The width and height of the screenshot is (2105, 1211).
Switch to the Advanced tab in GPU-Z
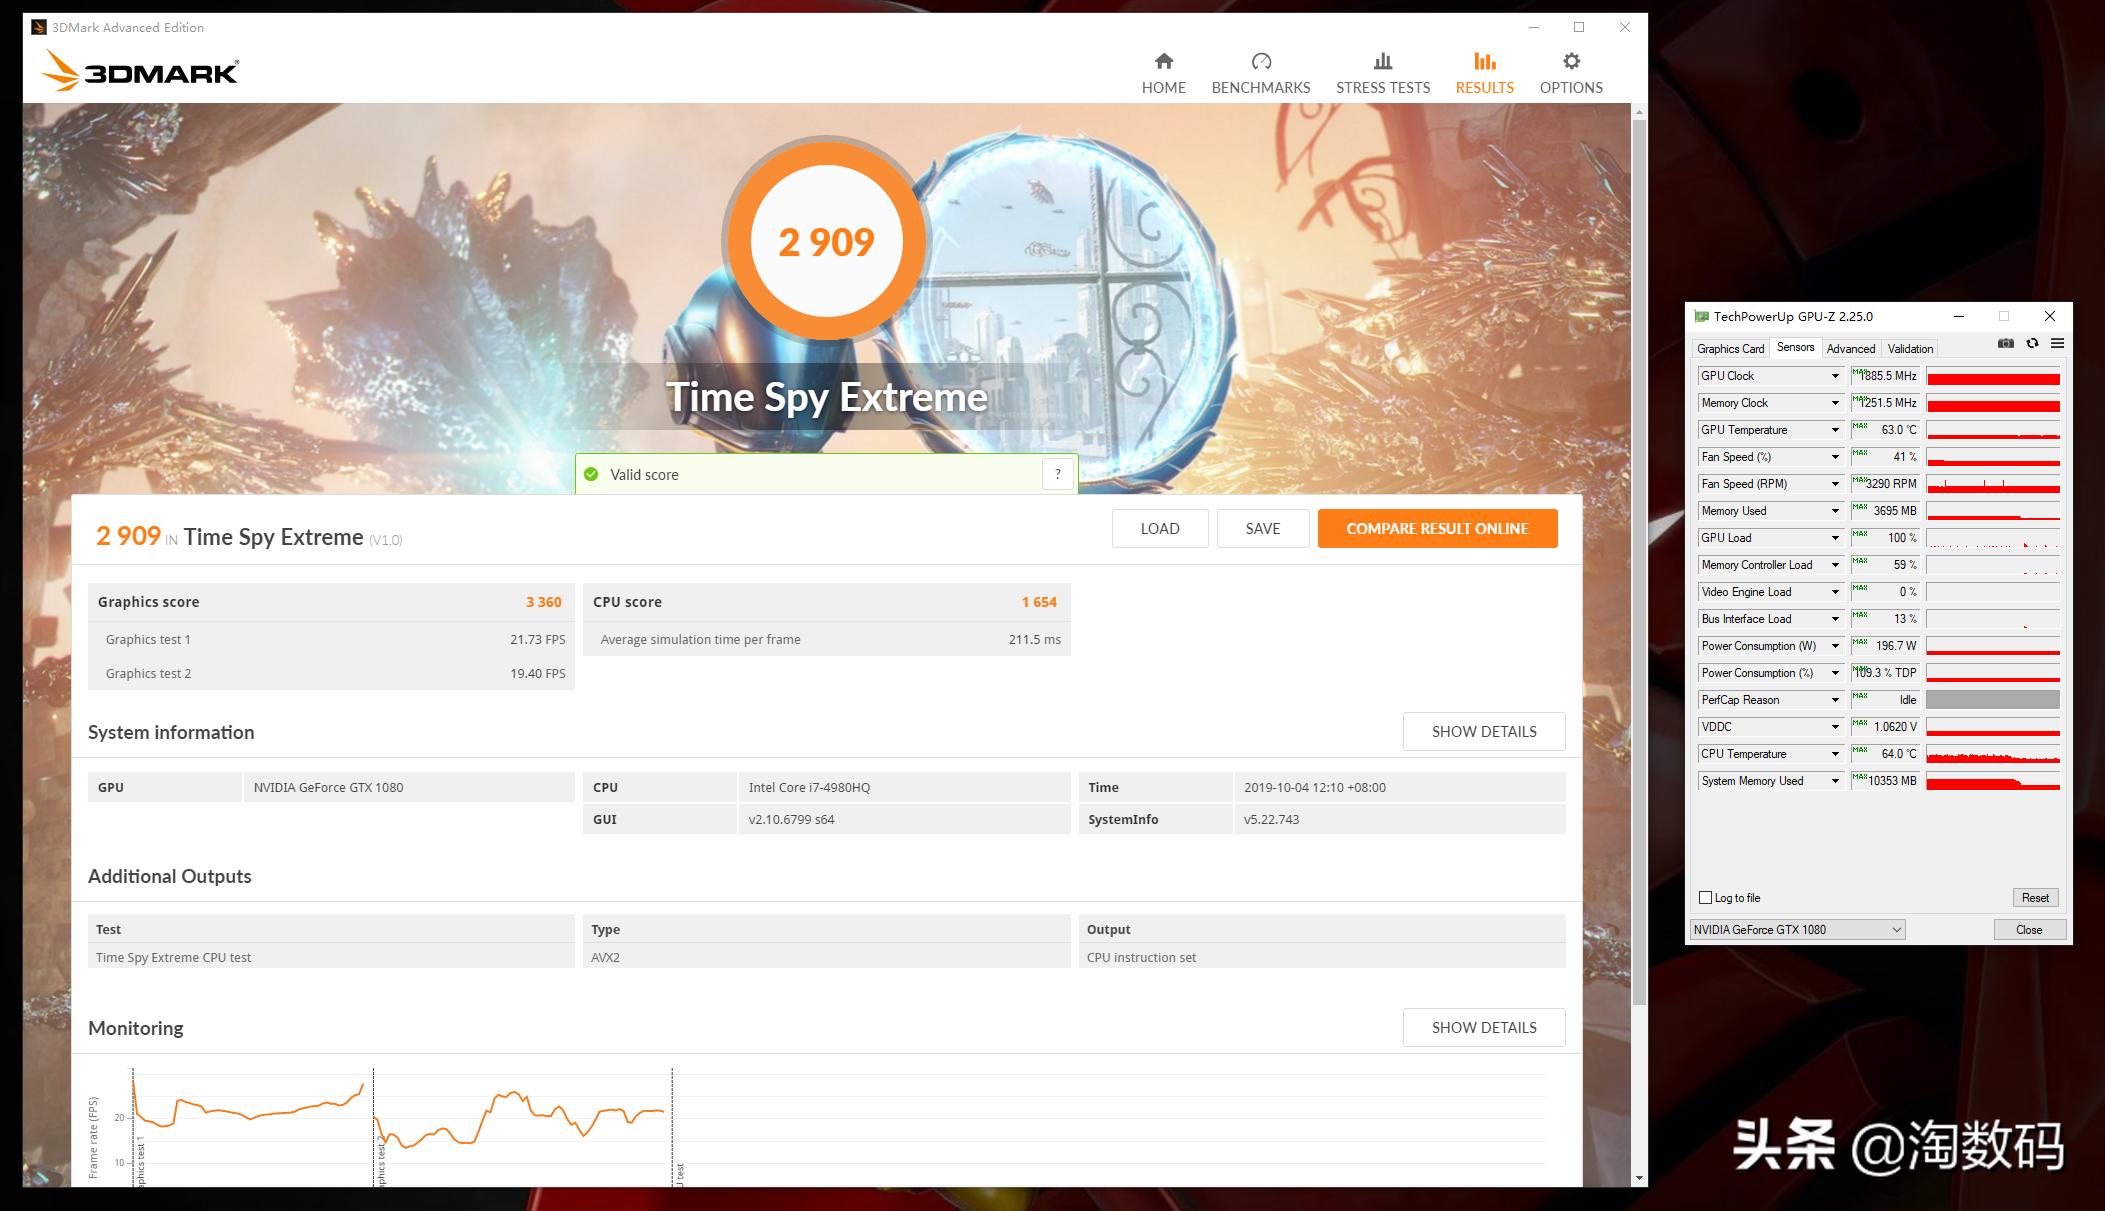click(x=1850, y=349)
